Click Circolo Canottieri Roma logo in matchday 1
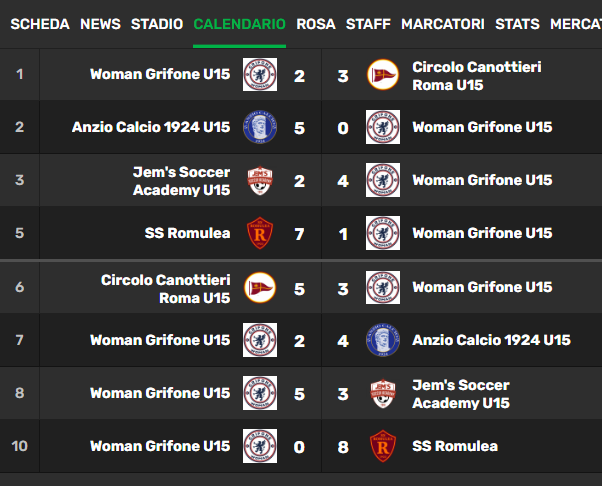This screenshot has height=486, width=602. (383, 74)
